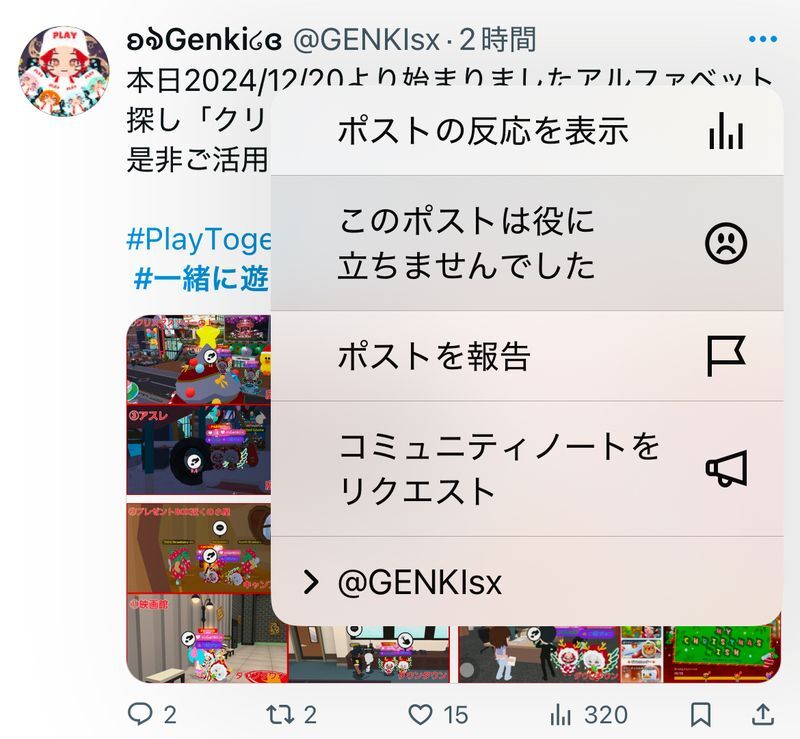Toggle the bookmark icon
The image size is (800, 739).
point(701,715)
